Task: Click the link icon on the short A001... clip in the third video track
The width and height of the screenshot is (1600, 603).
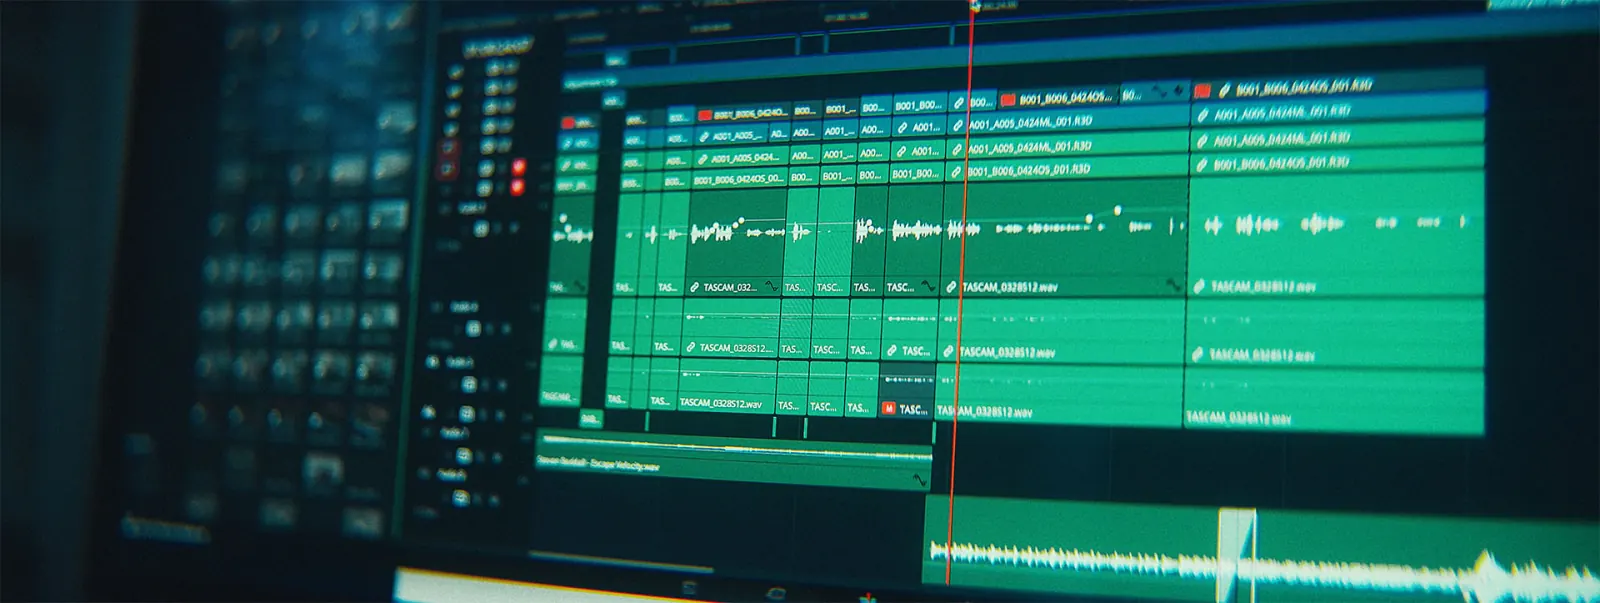Action: (x=902, y=151)
